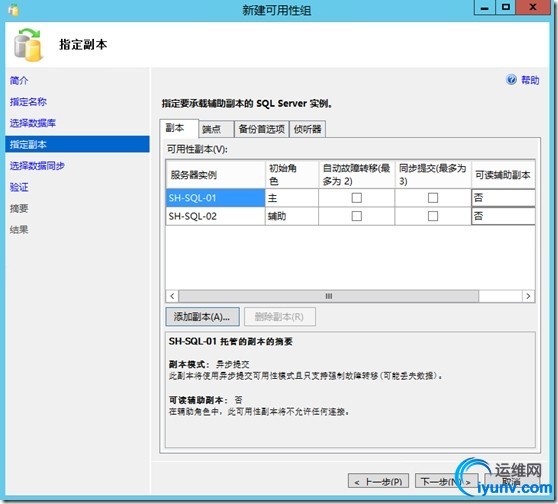Switch to the 副本 tab

pyautogui.click(x=179, y=128)
